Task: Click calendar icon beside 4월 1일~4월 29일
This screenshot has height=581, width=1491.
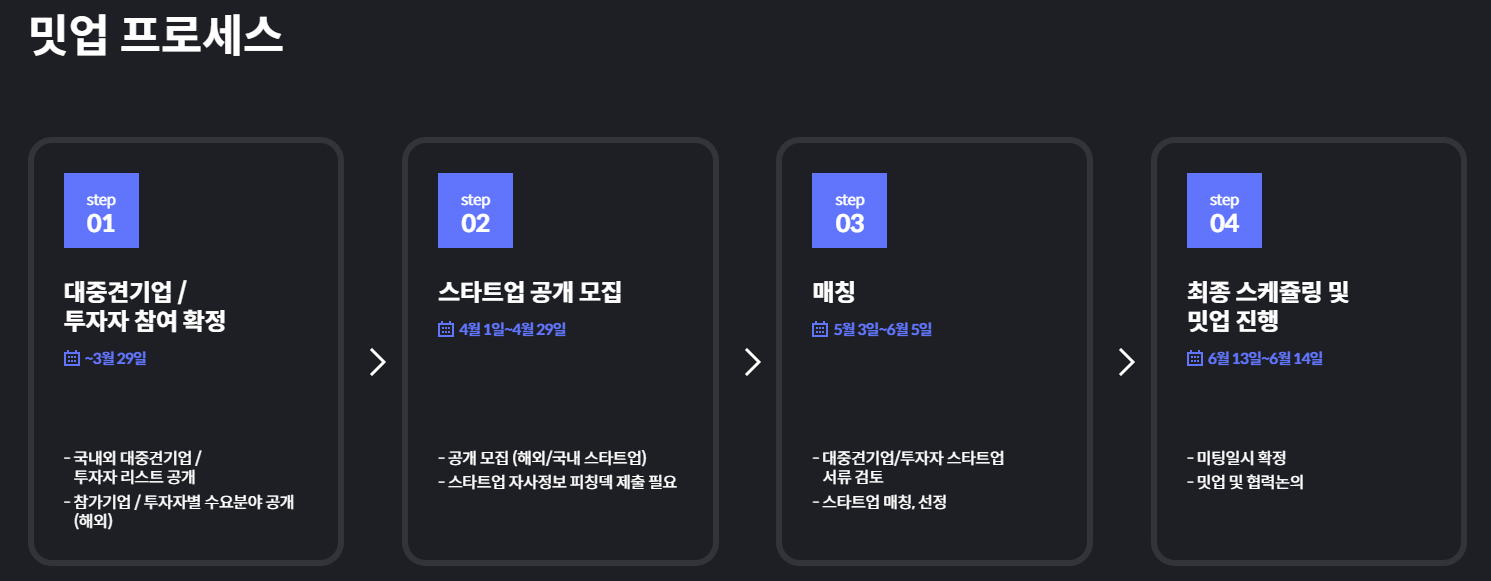Action: click(x=446, y=329)
